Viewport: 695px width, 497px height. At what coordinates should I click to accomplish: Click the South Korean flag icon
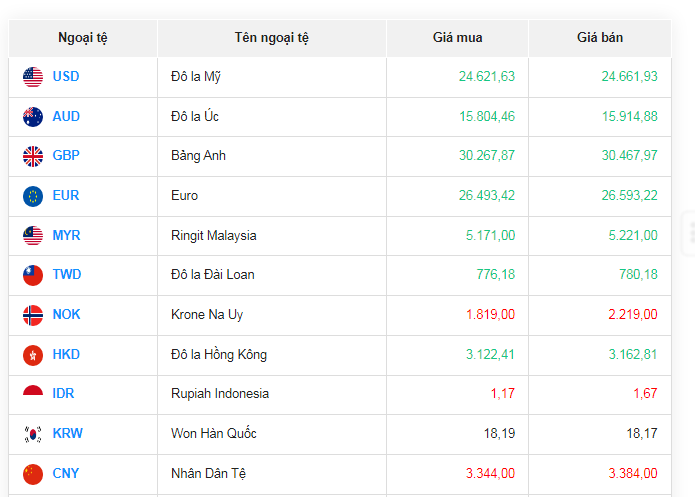tap(33, 434)
